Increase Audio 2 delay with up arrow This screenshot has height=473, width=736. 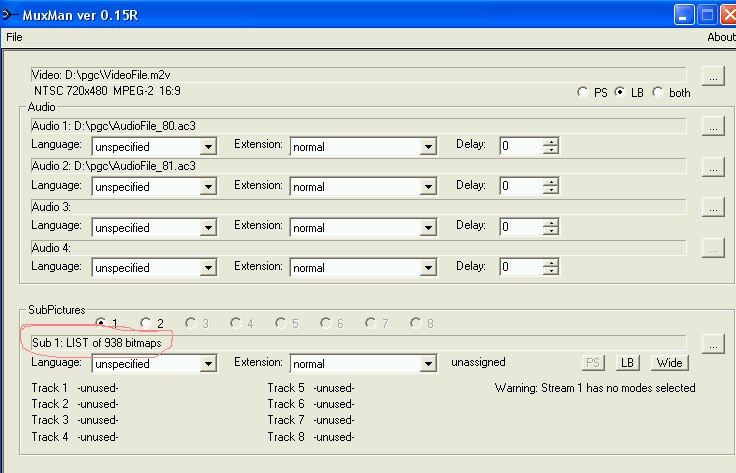[551, 182]
